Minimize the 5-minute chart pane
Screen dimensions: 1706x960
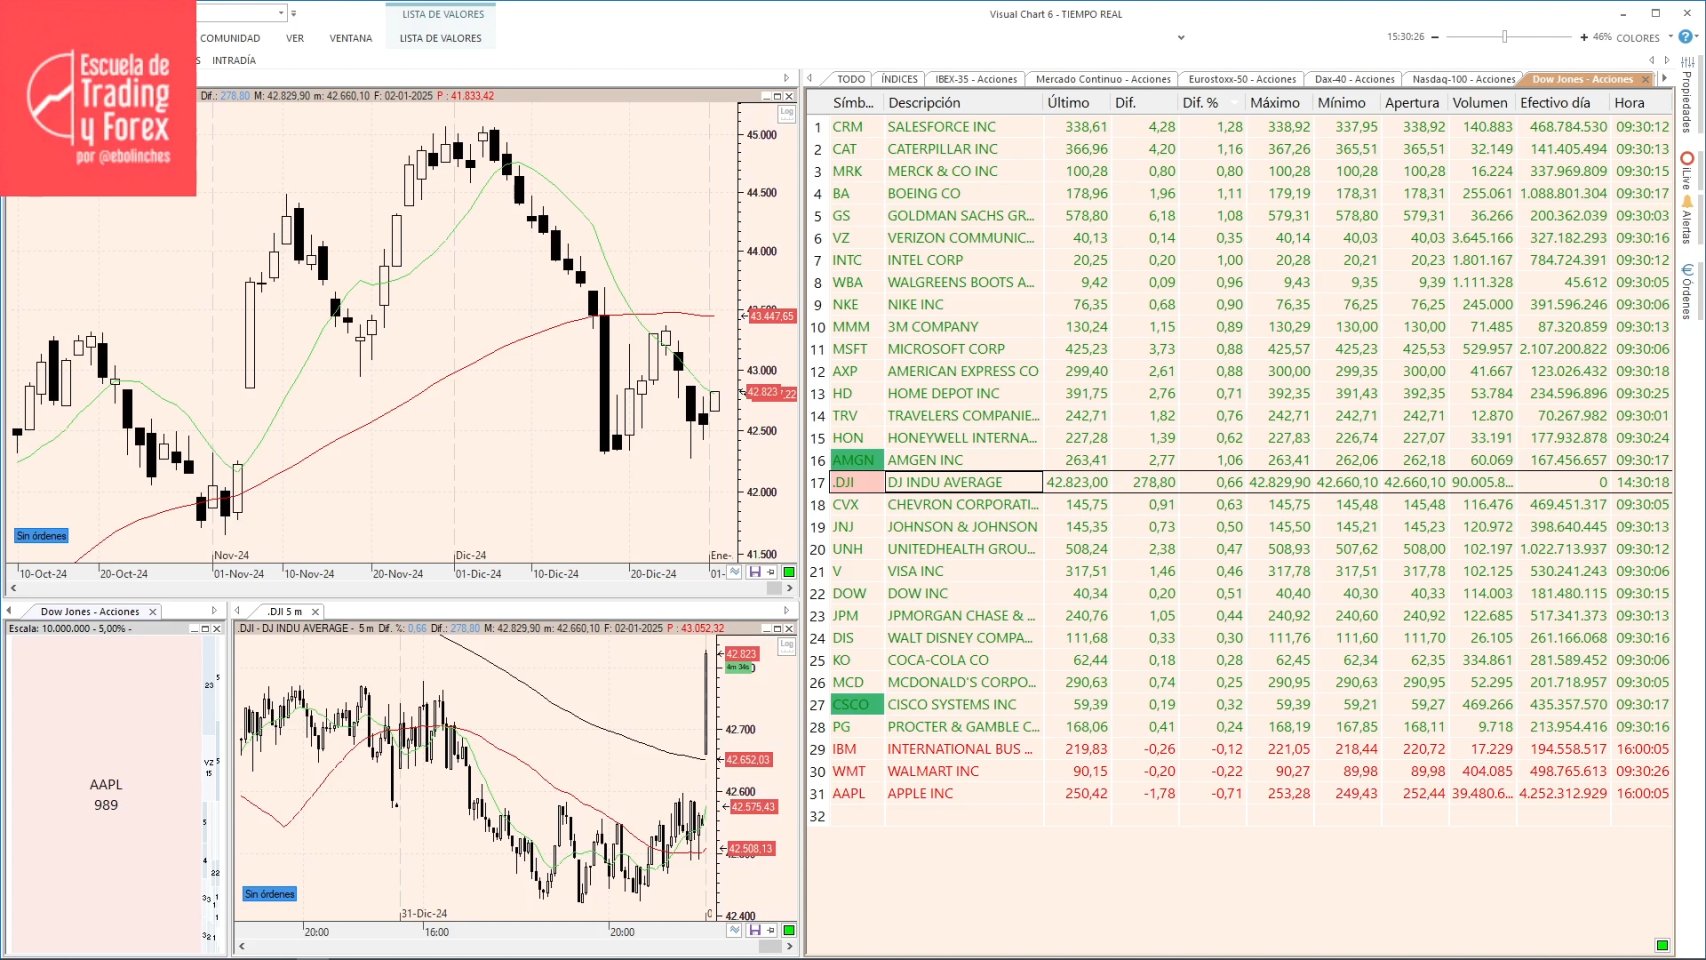tap(765, 629)
